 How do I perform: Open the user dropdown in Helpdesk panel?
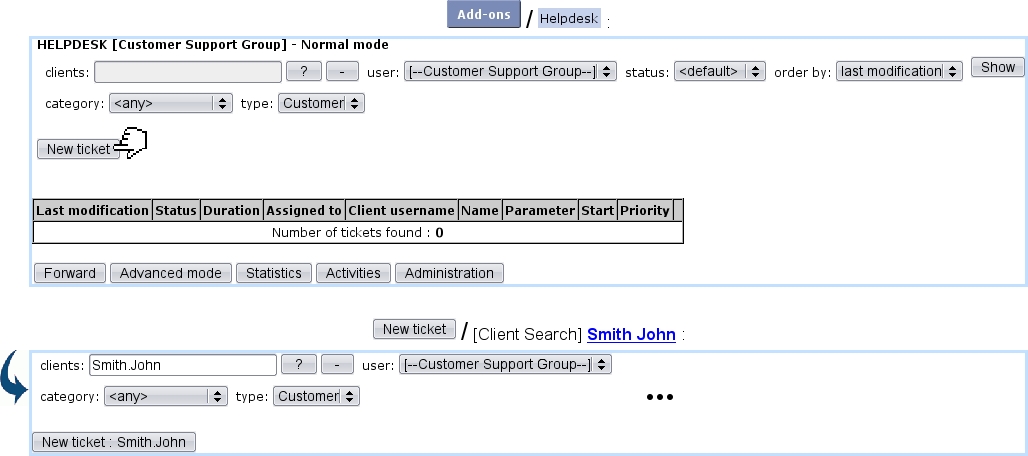510,72
